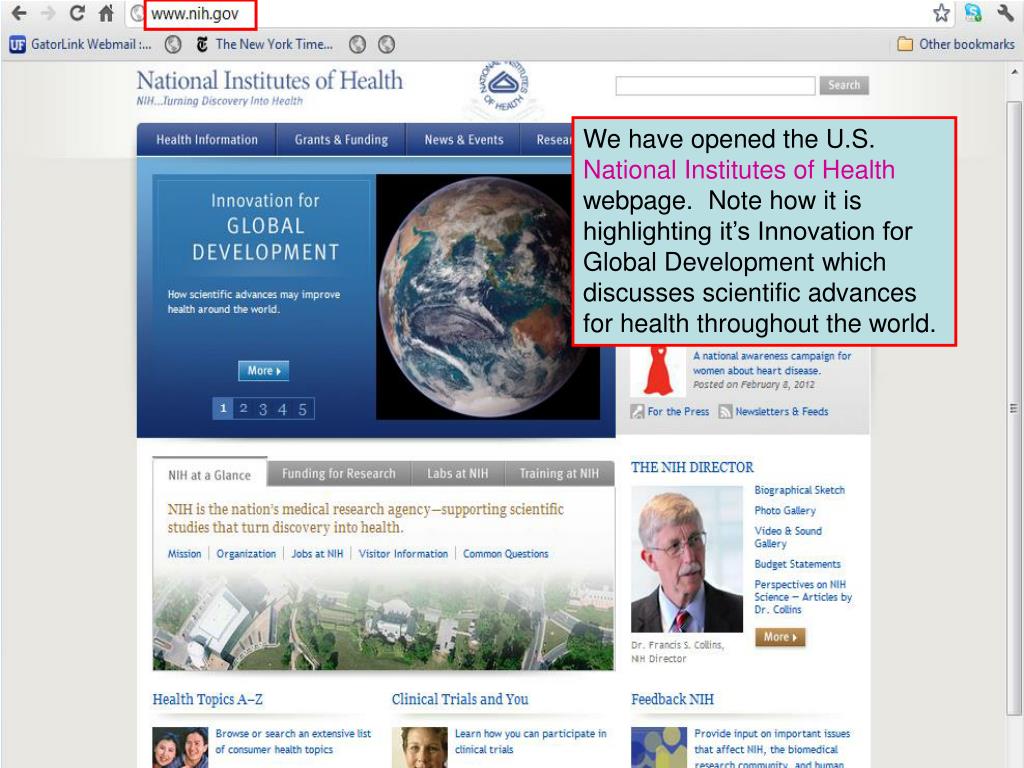The width and height of the screenshot is (1024, 768).
Task: Click the scrollbar up arrow
Action: [x=1014, y=71]
